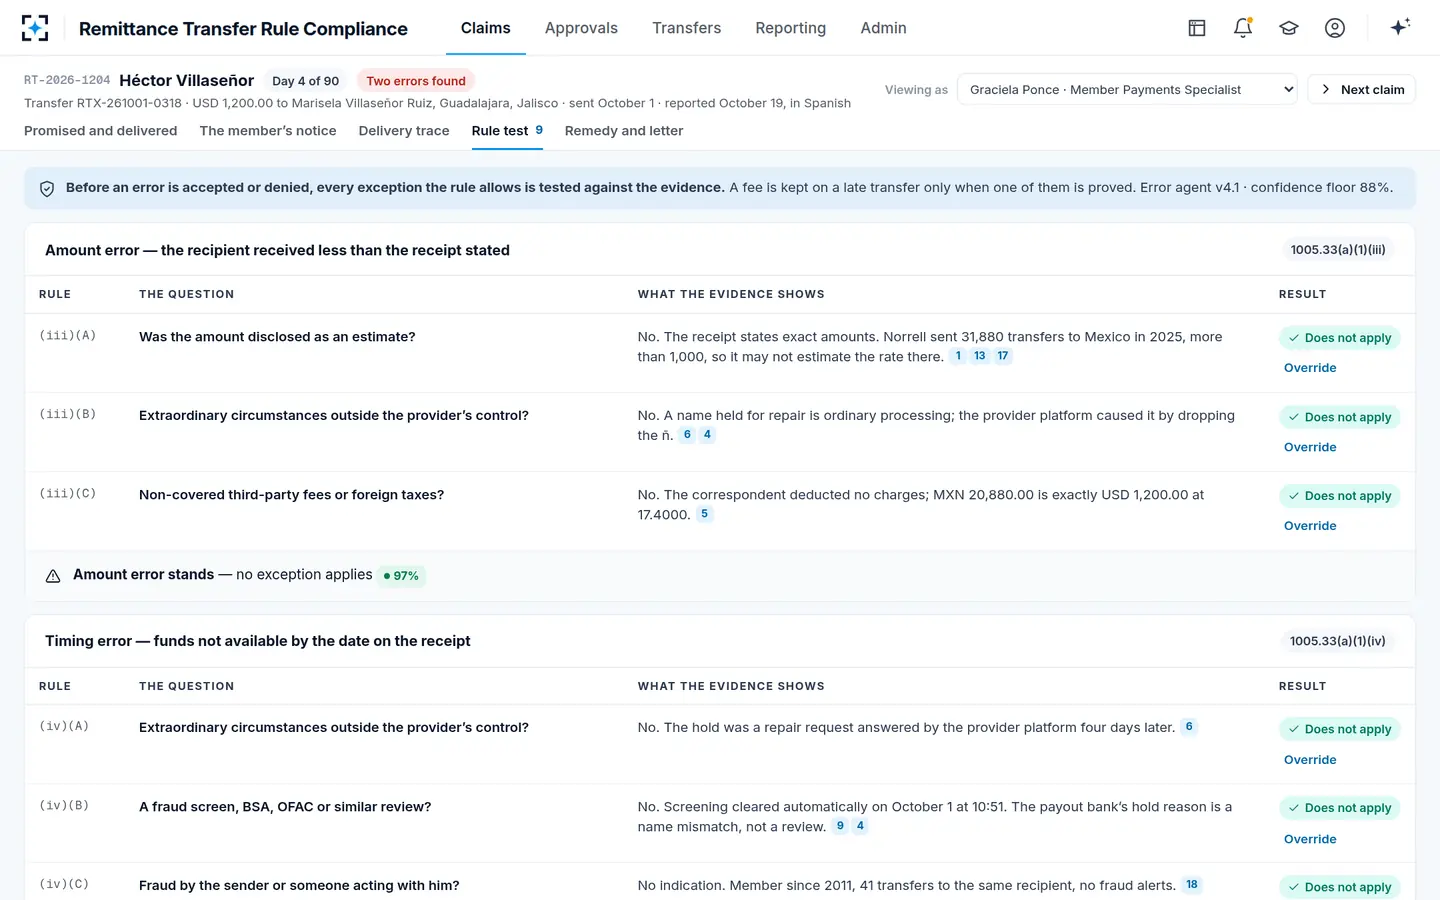
Task: Open citation 6 in the repair request row
Action: (1189, 727)
